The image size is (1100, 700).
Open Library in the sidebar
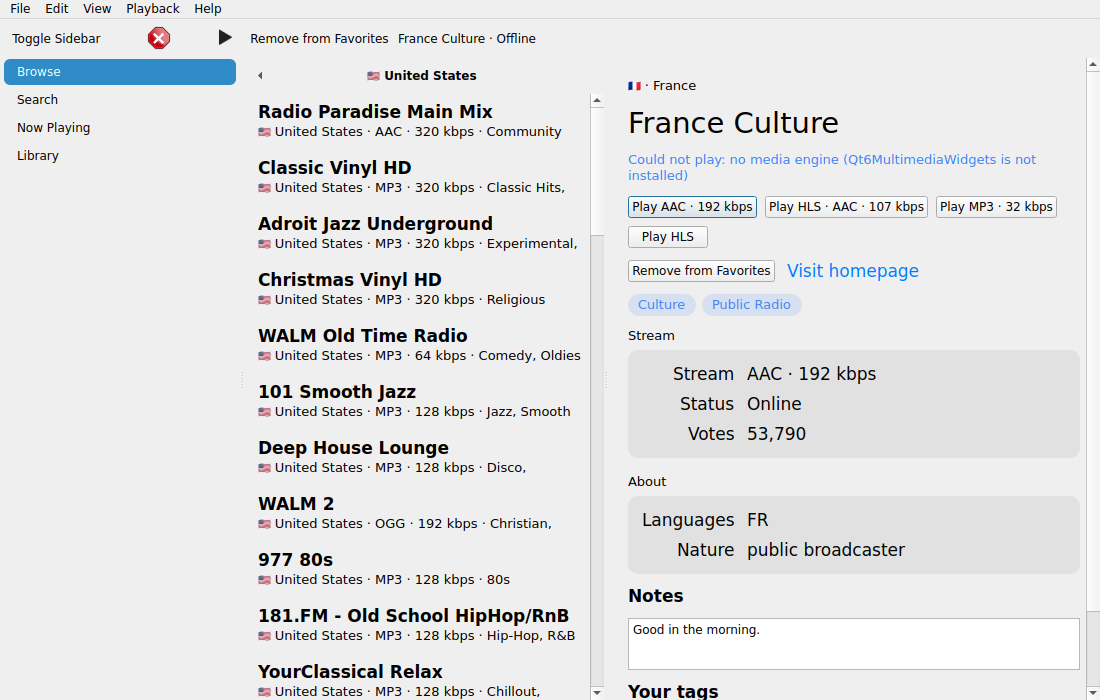coord(120,156)
